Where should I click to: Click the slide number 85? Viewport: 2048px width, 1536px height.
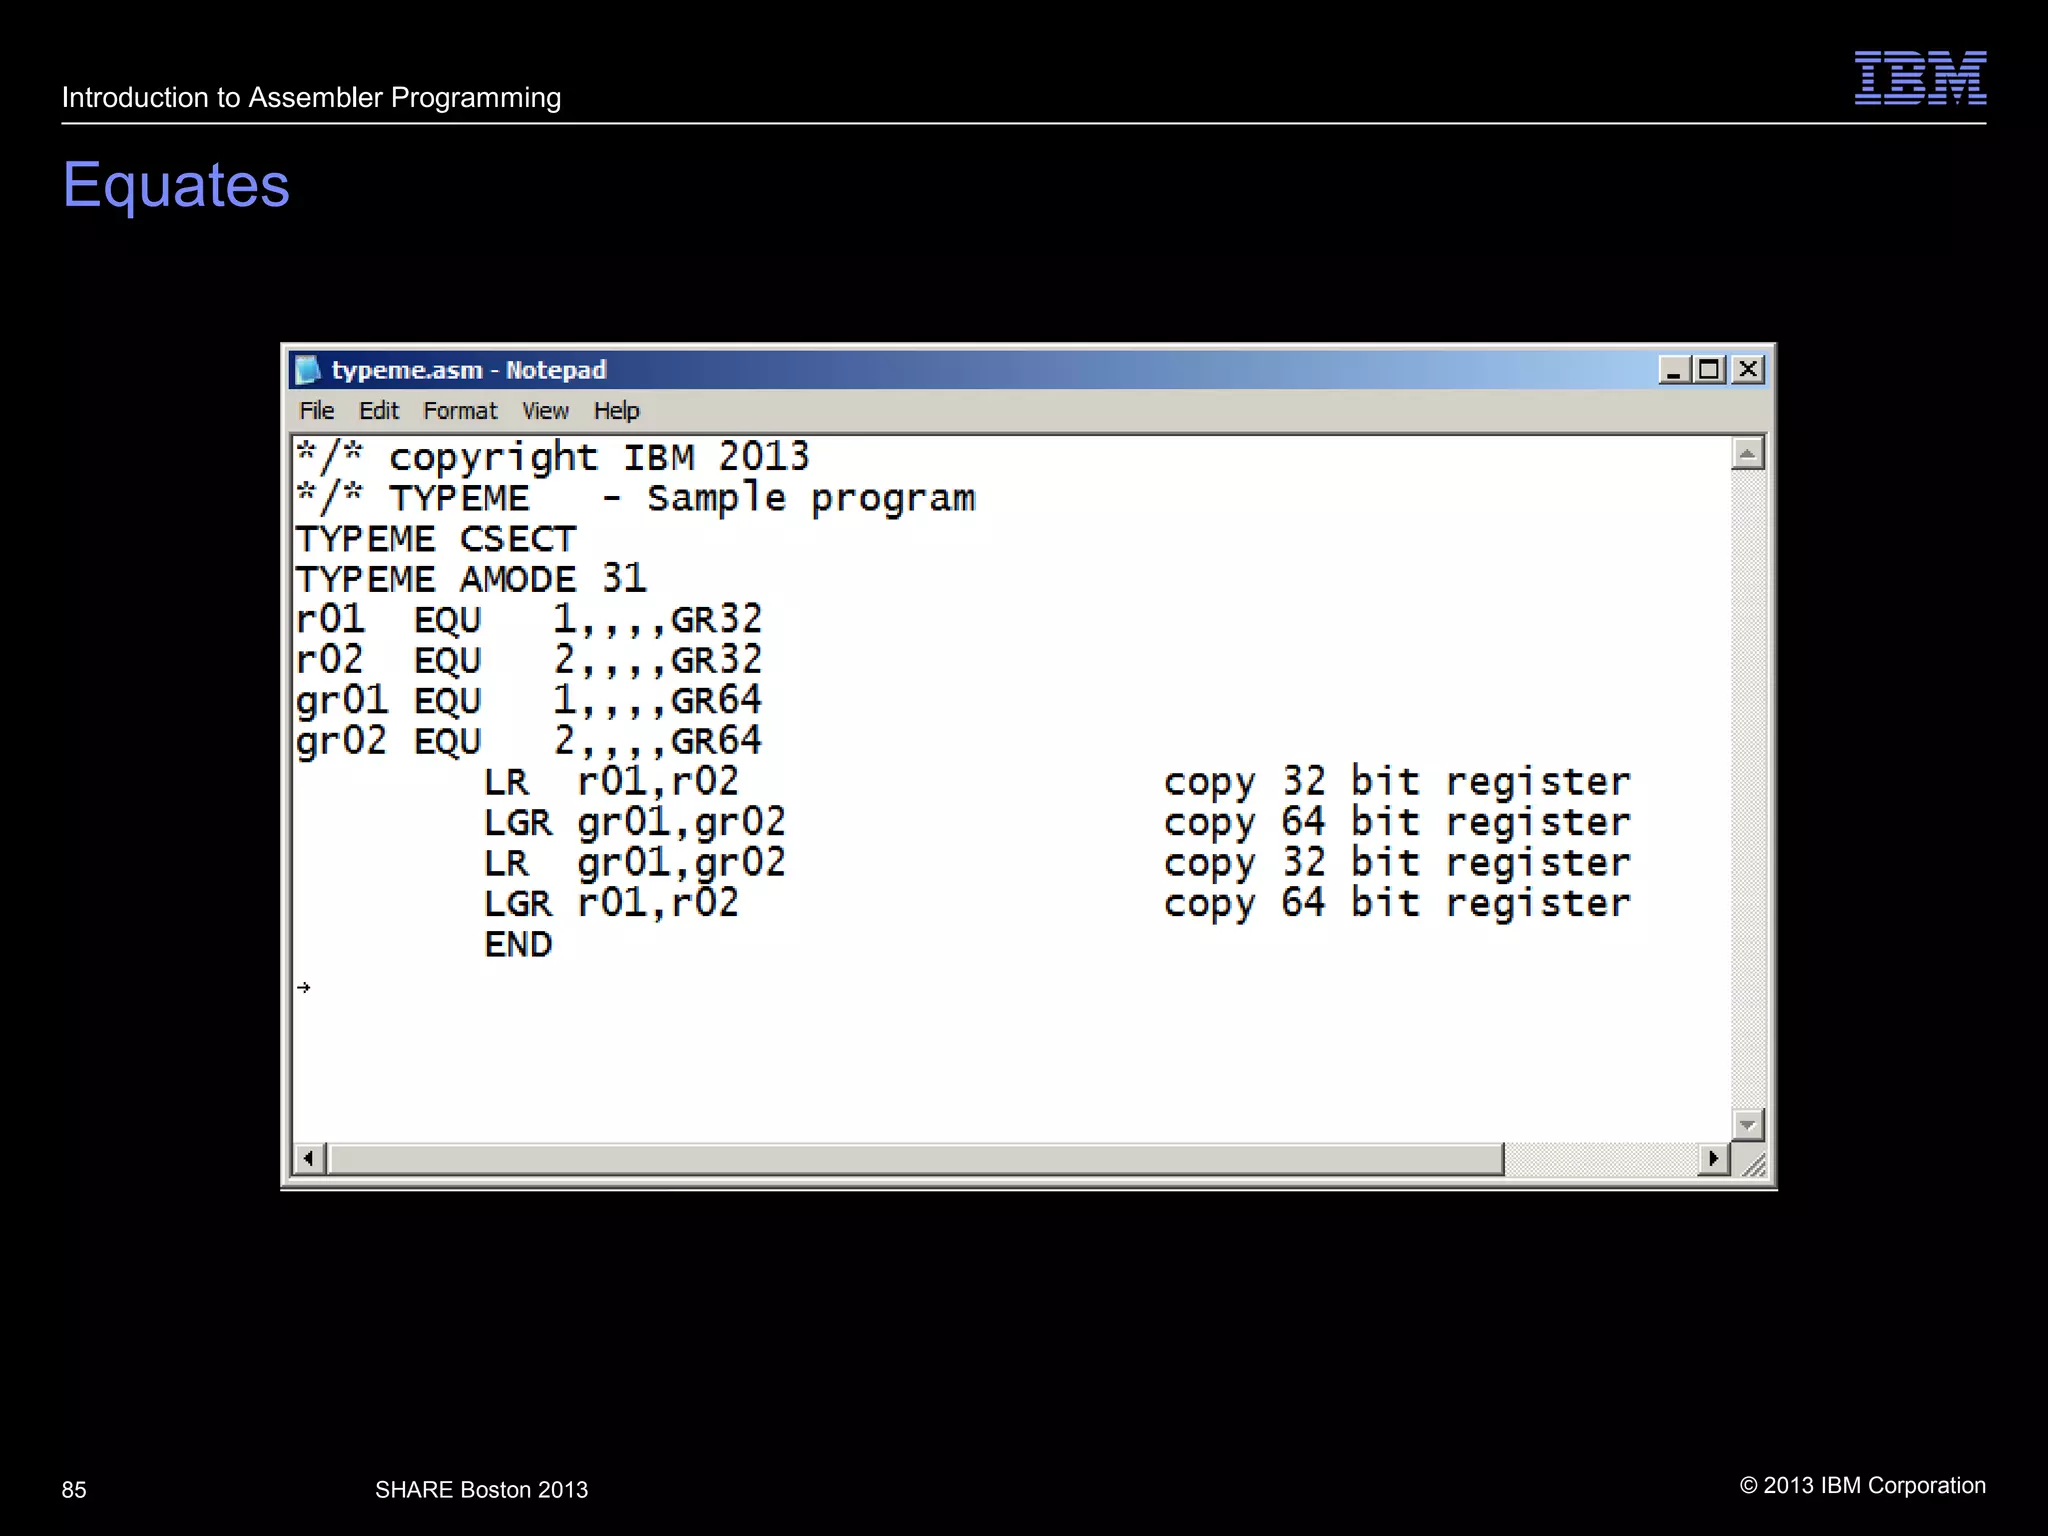click(74, 1490)
